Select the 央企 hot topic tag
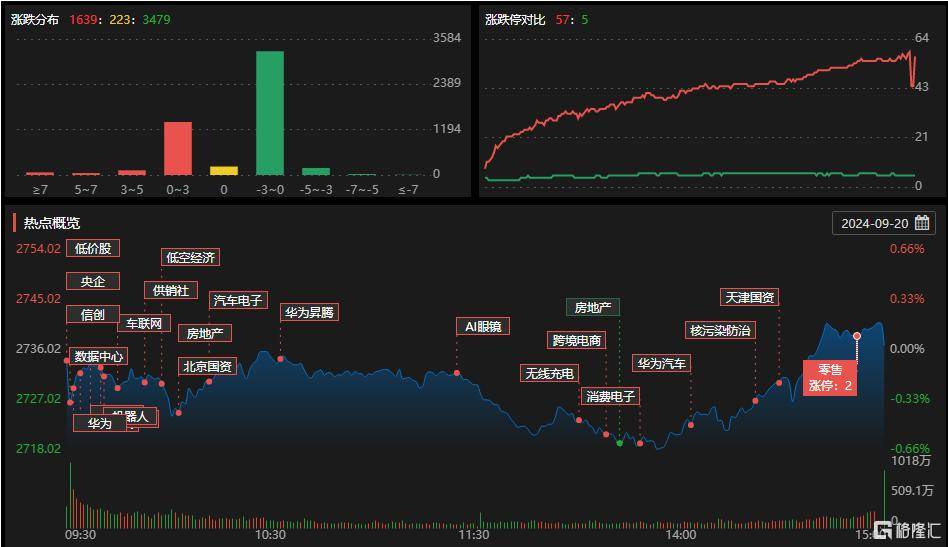948x547 pixels. [x=92, y=281]
